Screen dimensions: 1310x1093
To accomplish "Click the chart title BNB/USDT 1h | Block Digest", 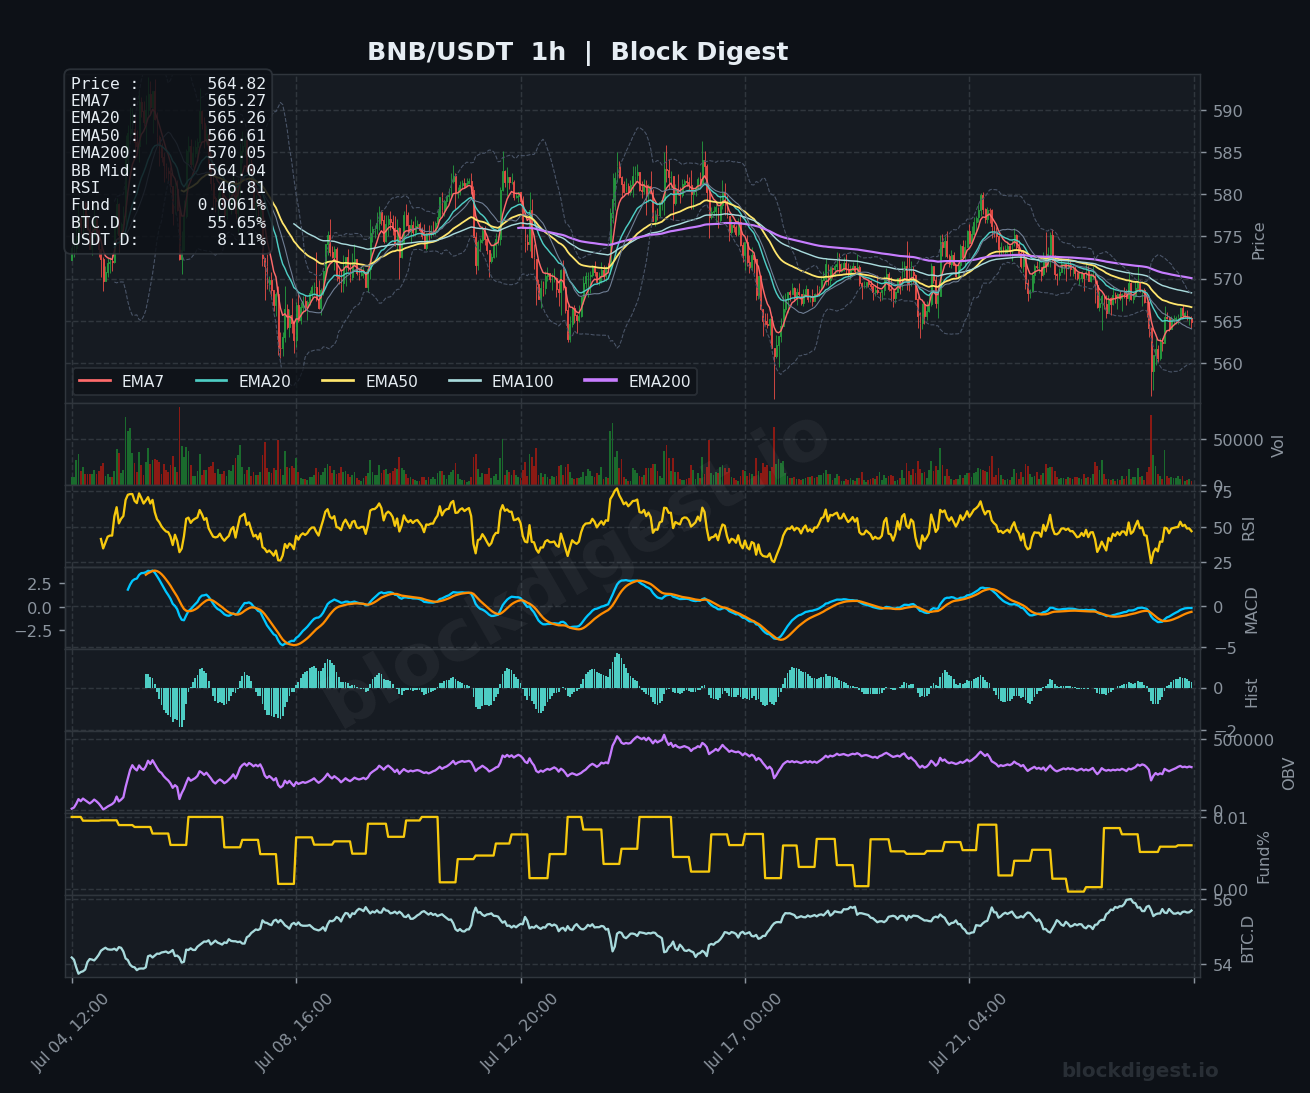I will tap(577, 52).
